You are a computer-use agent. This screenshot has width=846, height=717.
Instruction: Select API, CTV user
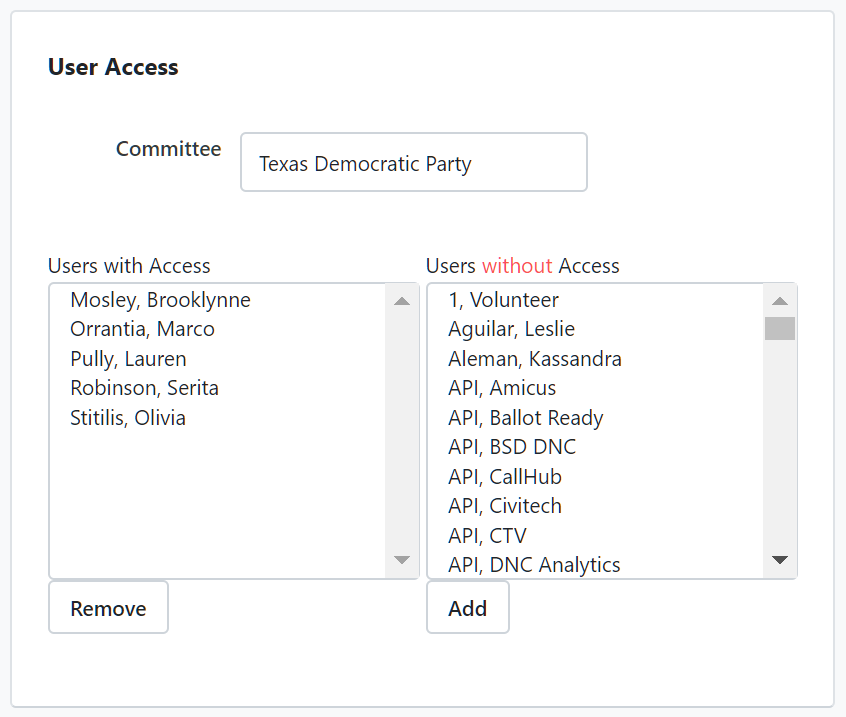point(487,536)
